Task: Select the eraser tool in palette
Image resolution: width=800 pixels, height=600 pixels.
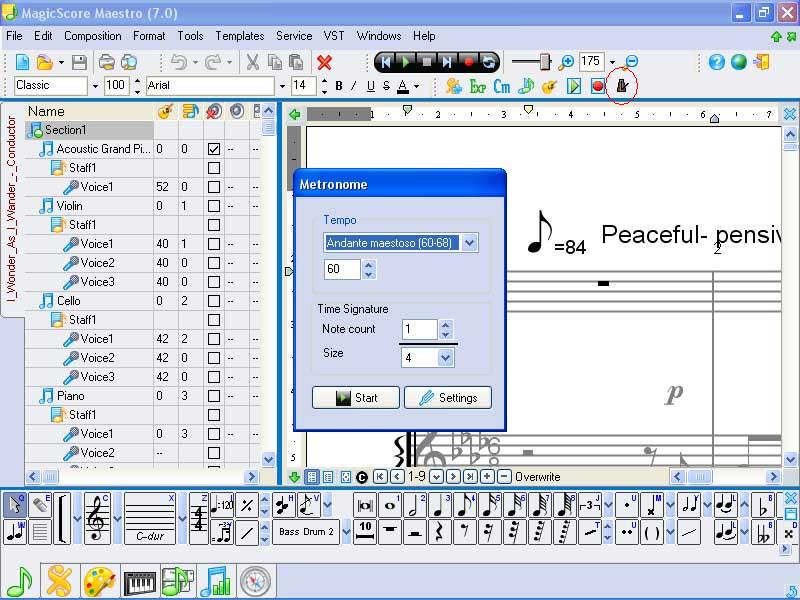Action: click(40, 505)
